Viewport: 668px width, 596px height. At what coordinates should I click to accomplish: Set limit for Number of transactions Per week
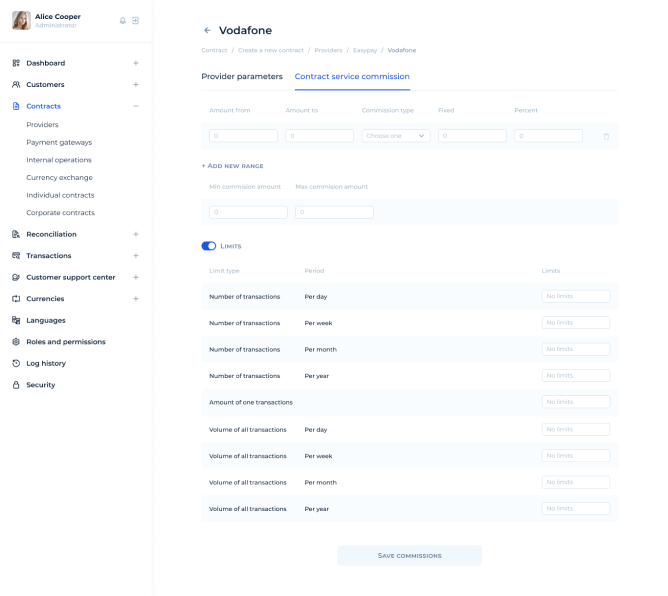coord(576,323)
